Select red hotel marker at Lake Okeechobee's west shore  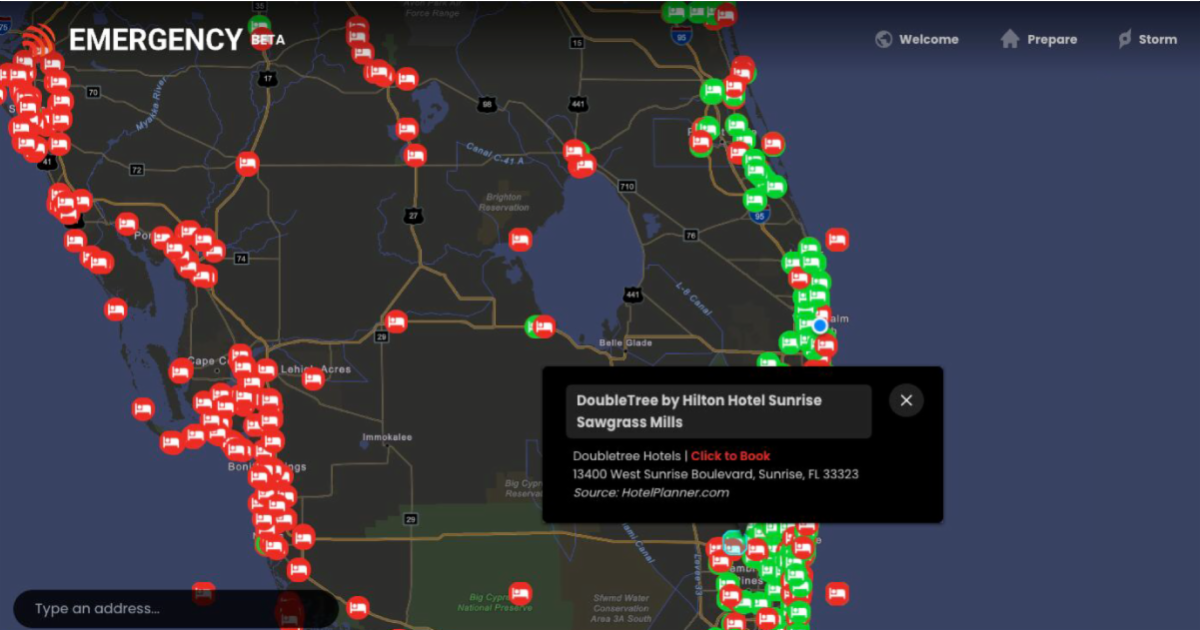pos(520,239)
